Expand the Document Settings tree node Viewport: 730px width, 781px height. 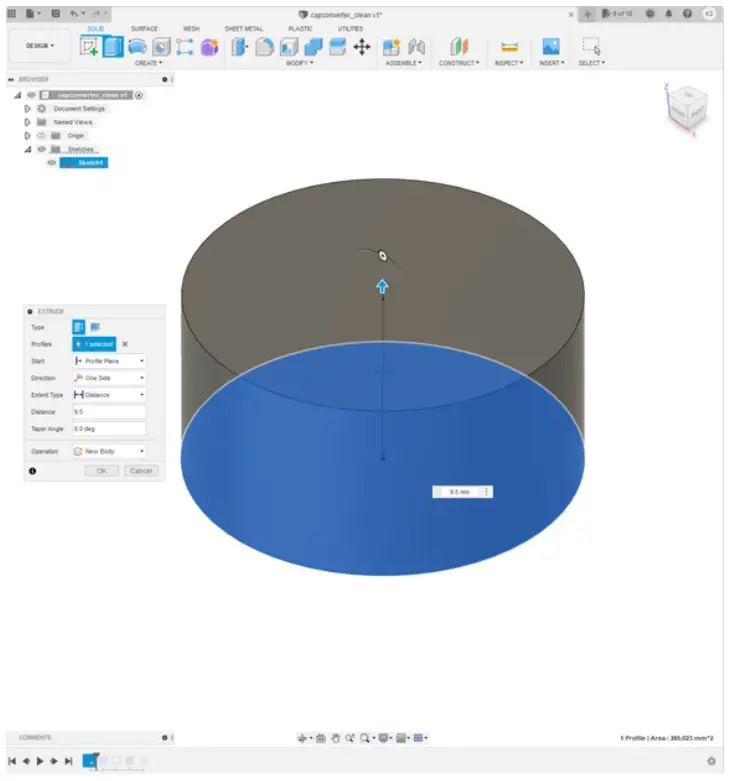[27, 109]
